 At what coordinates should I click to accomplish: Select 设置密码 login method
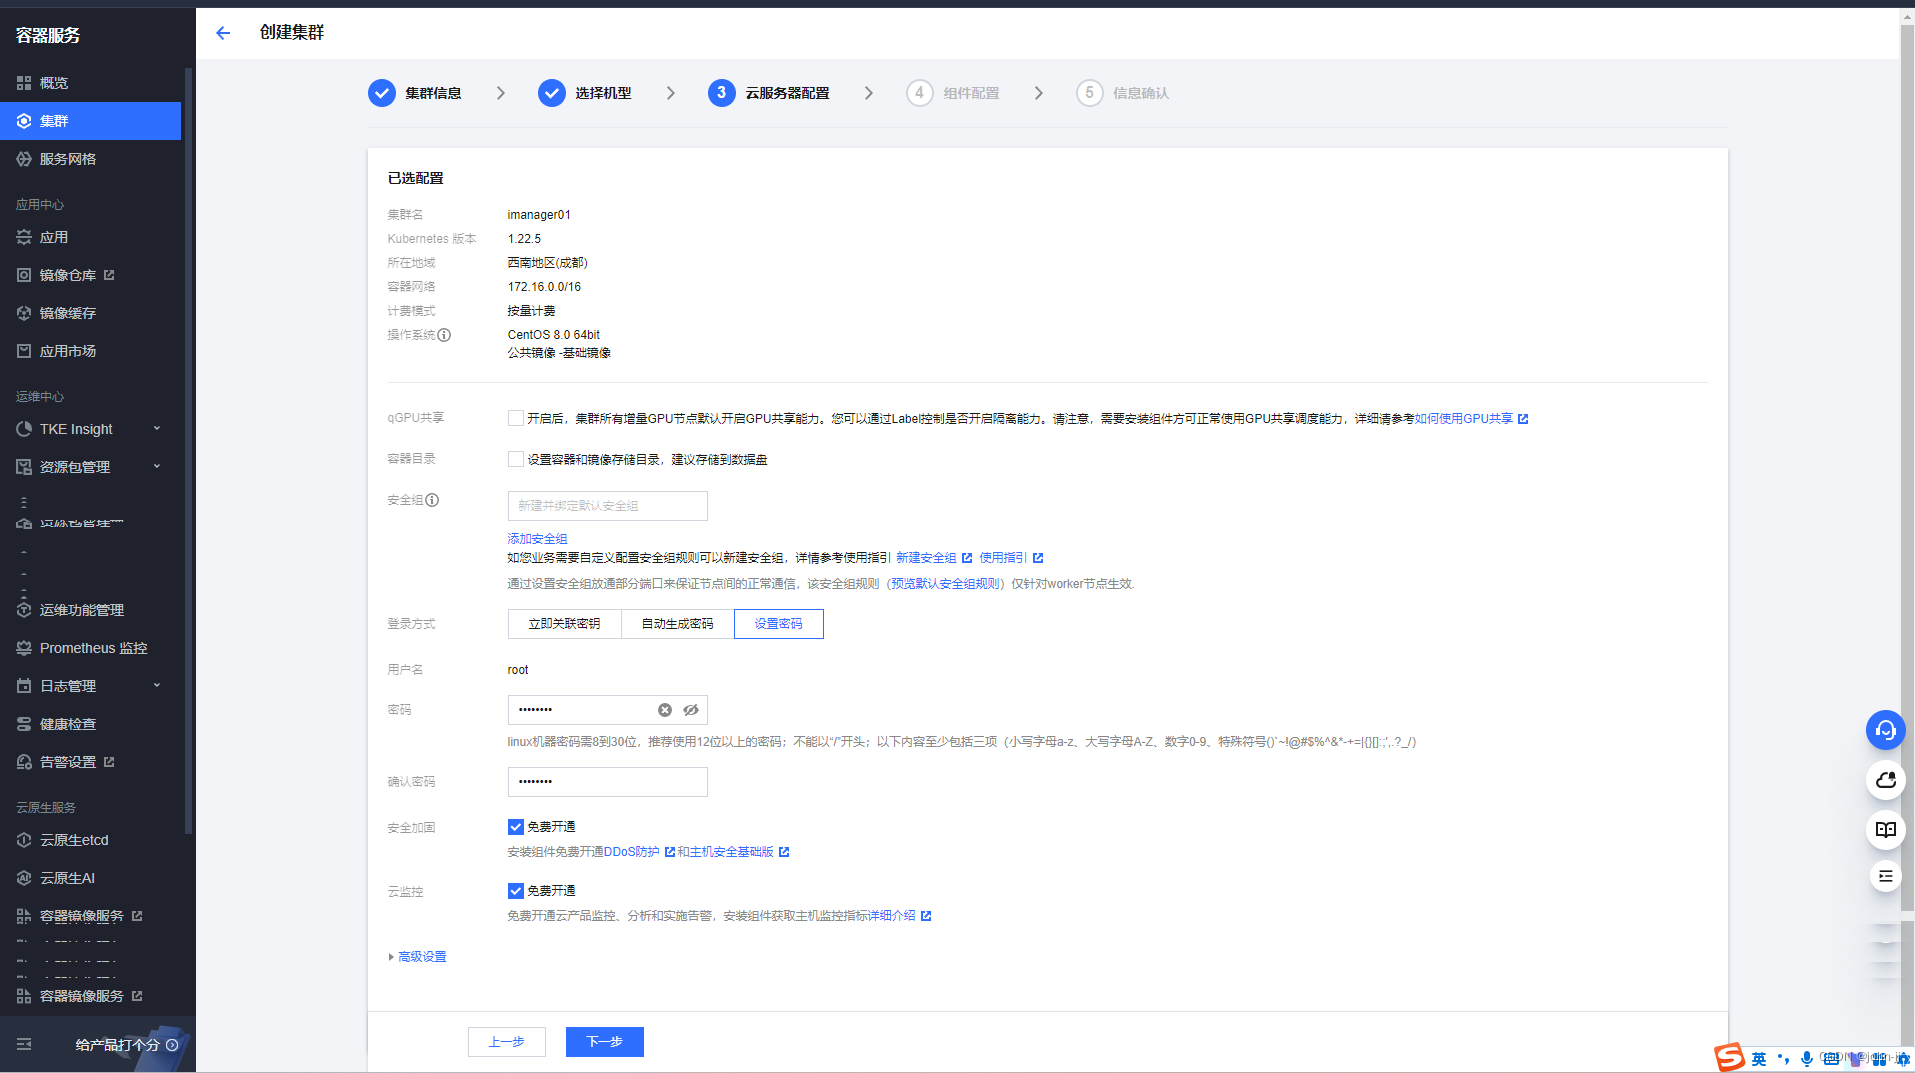click(778, 624)
